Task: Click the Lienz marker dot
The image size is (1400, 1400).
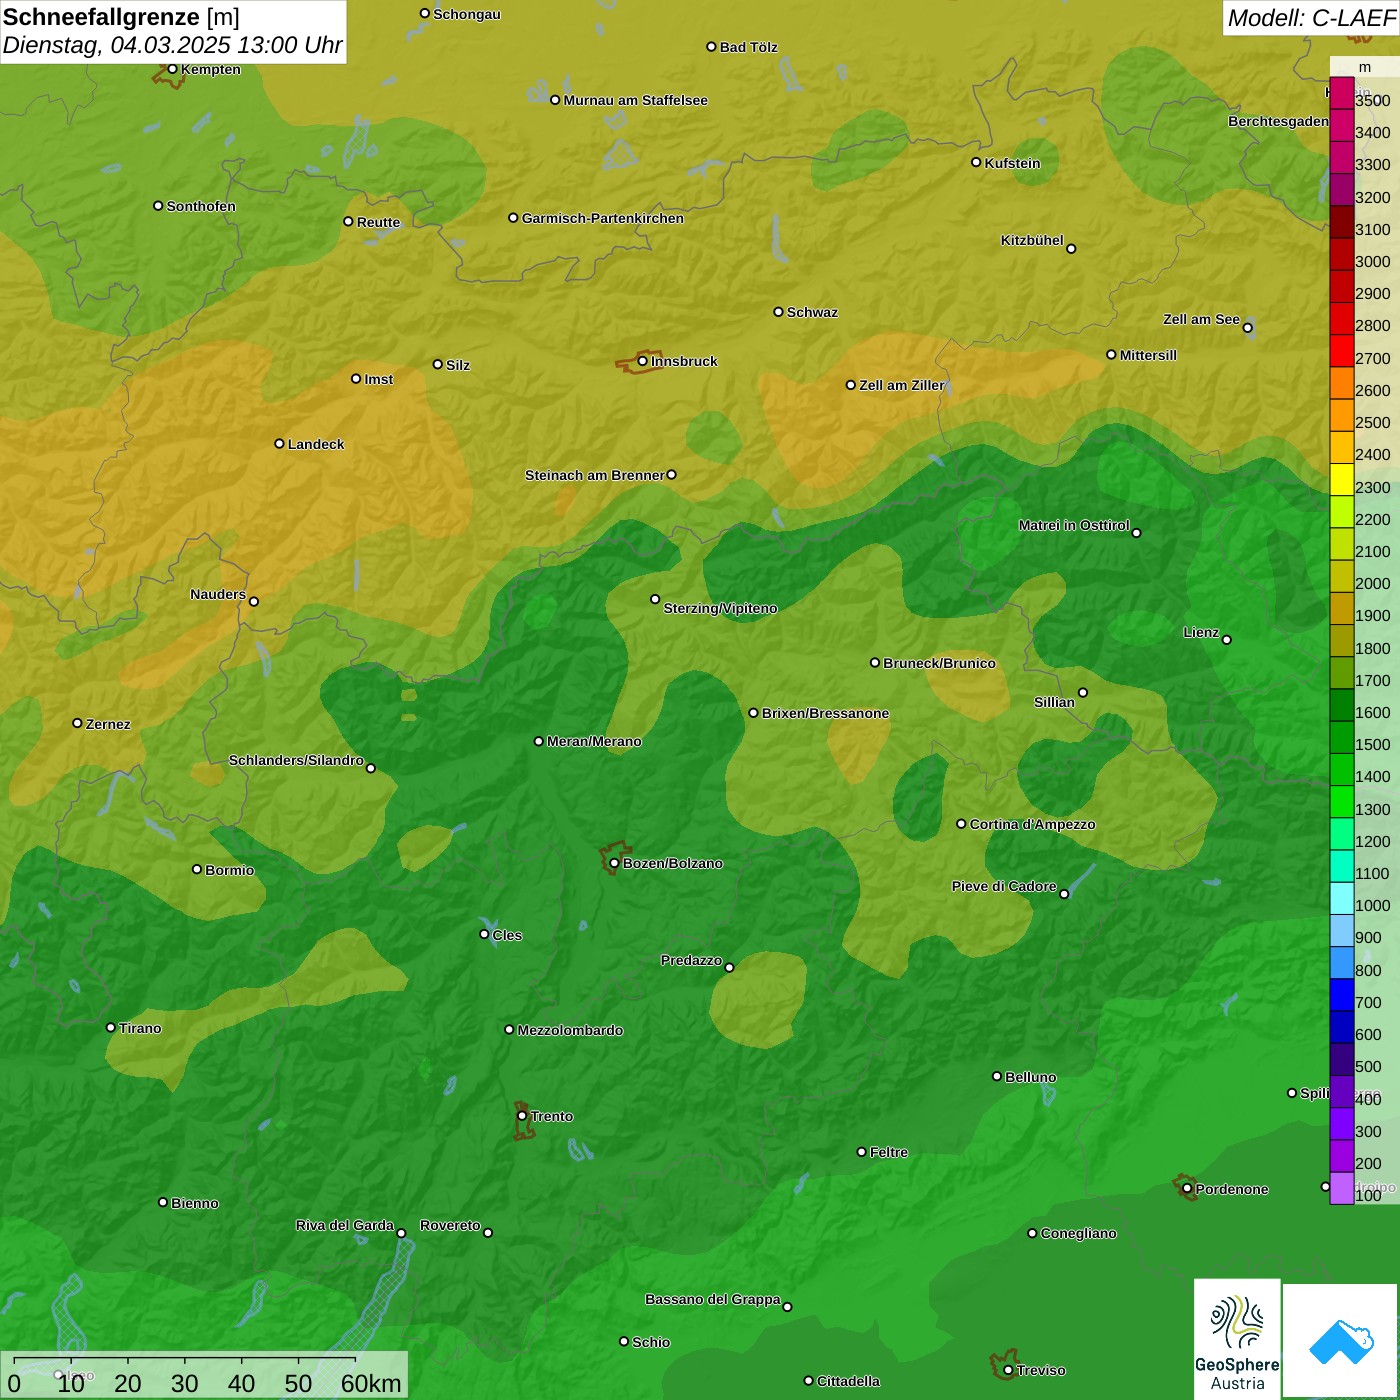Action: point(1227,640)
